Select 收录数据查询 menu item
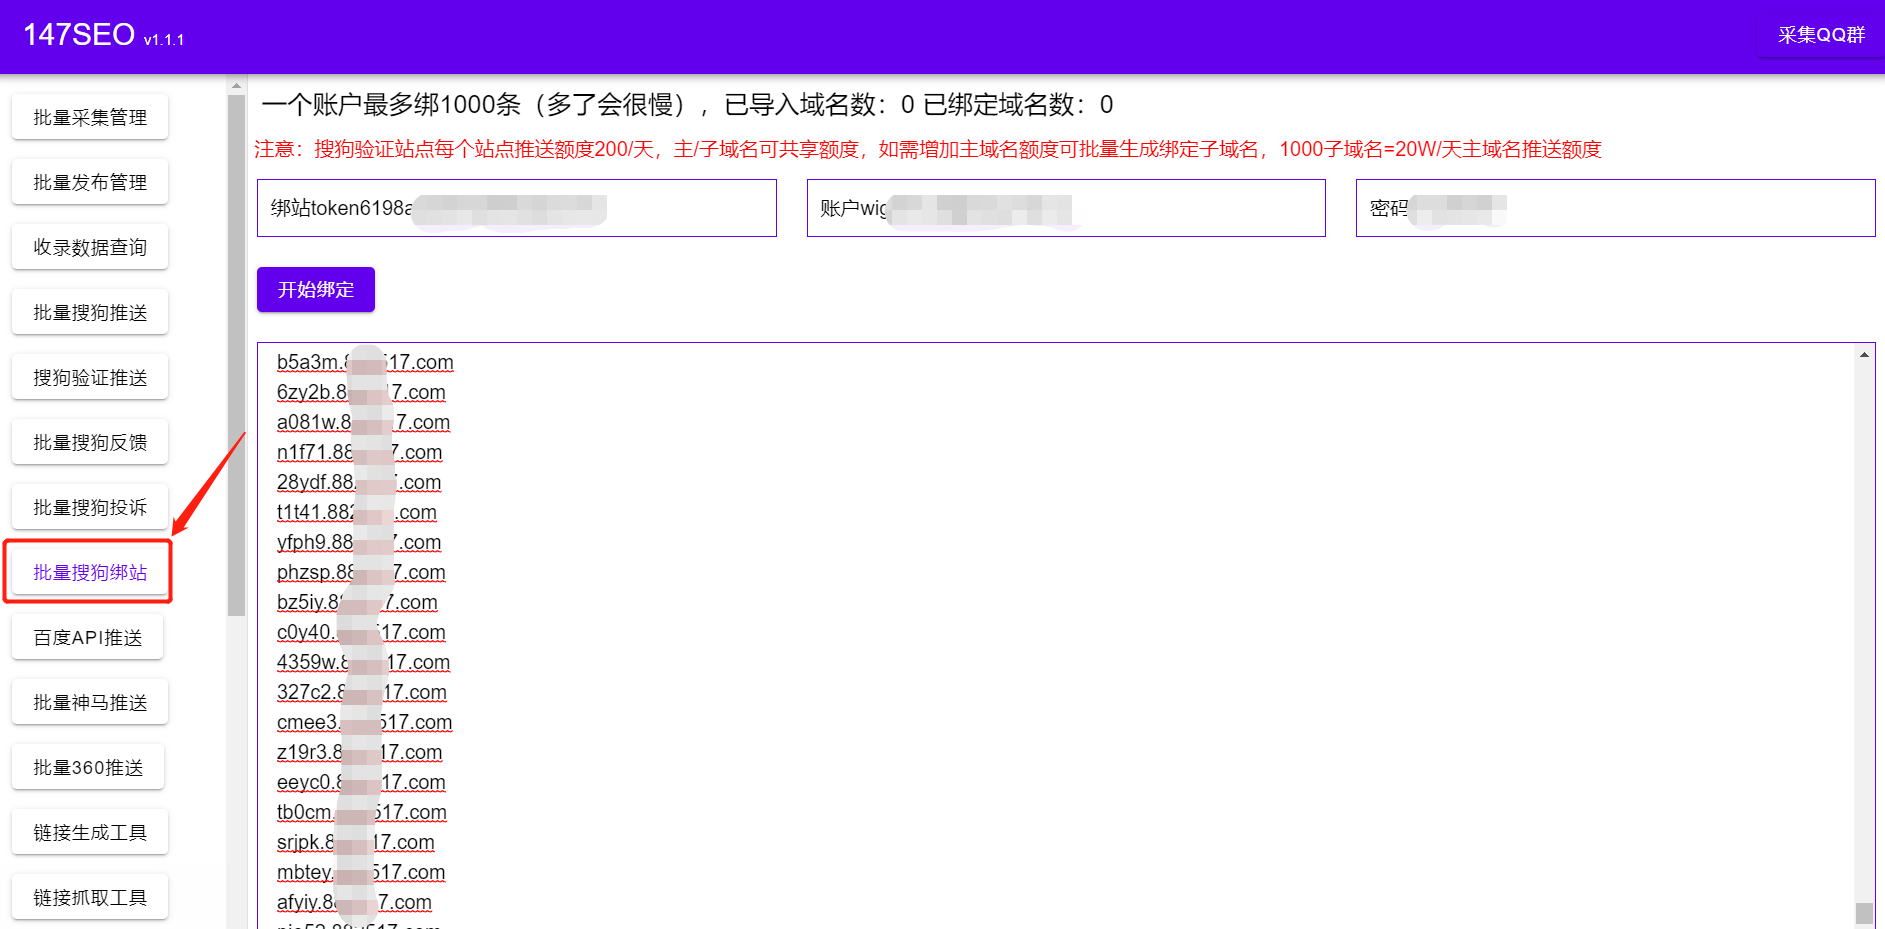The image size is (1885, 929). click(90, 247)
